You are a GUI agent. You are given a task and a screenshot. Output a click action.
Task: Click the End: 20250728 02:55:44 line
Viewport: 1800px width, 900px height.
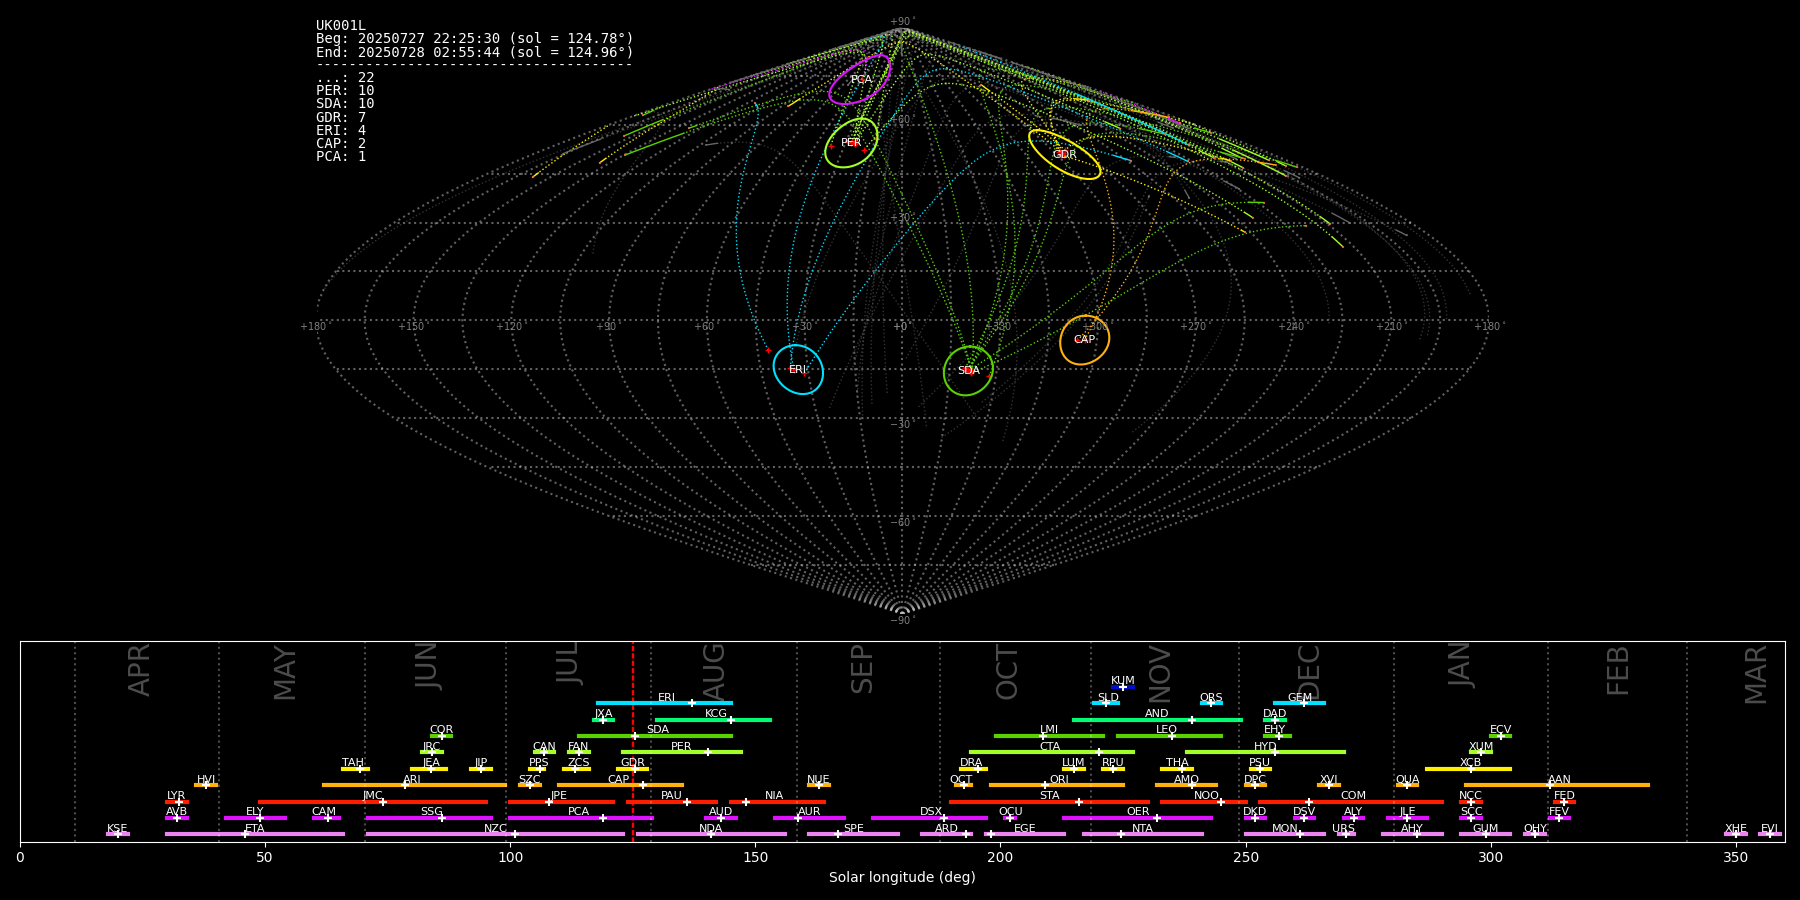click(475, 52)
